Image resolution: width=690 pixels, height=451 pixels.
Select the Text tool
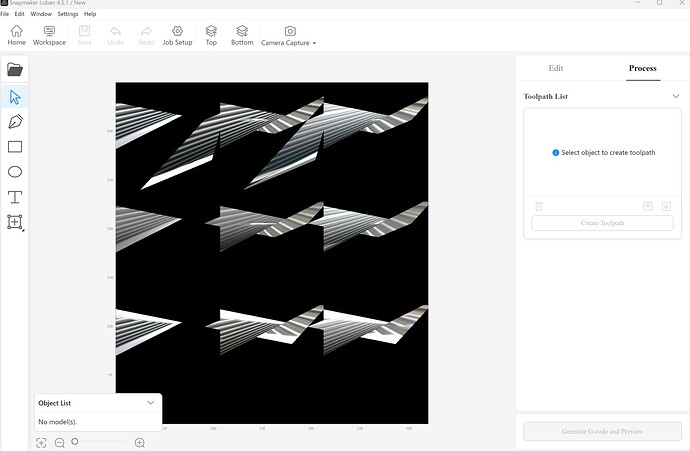(15, 197)
